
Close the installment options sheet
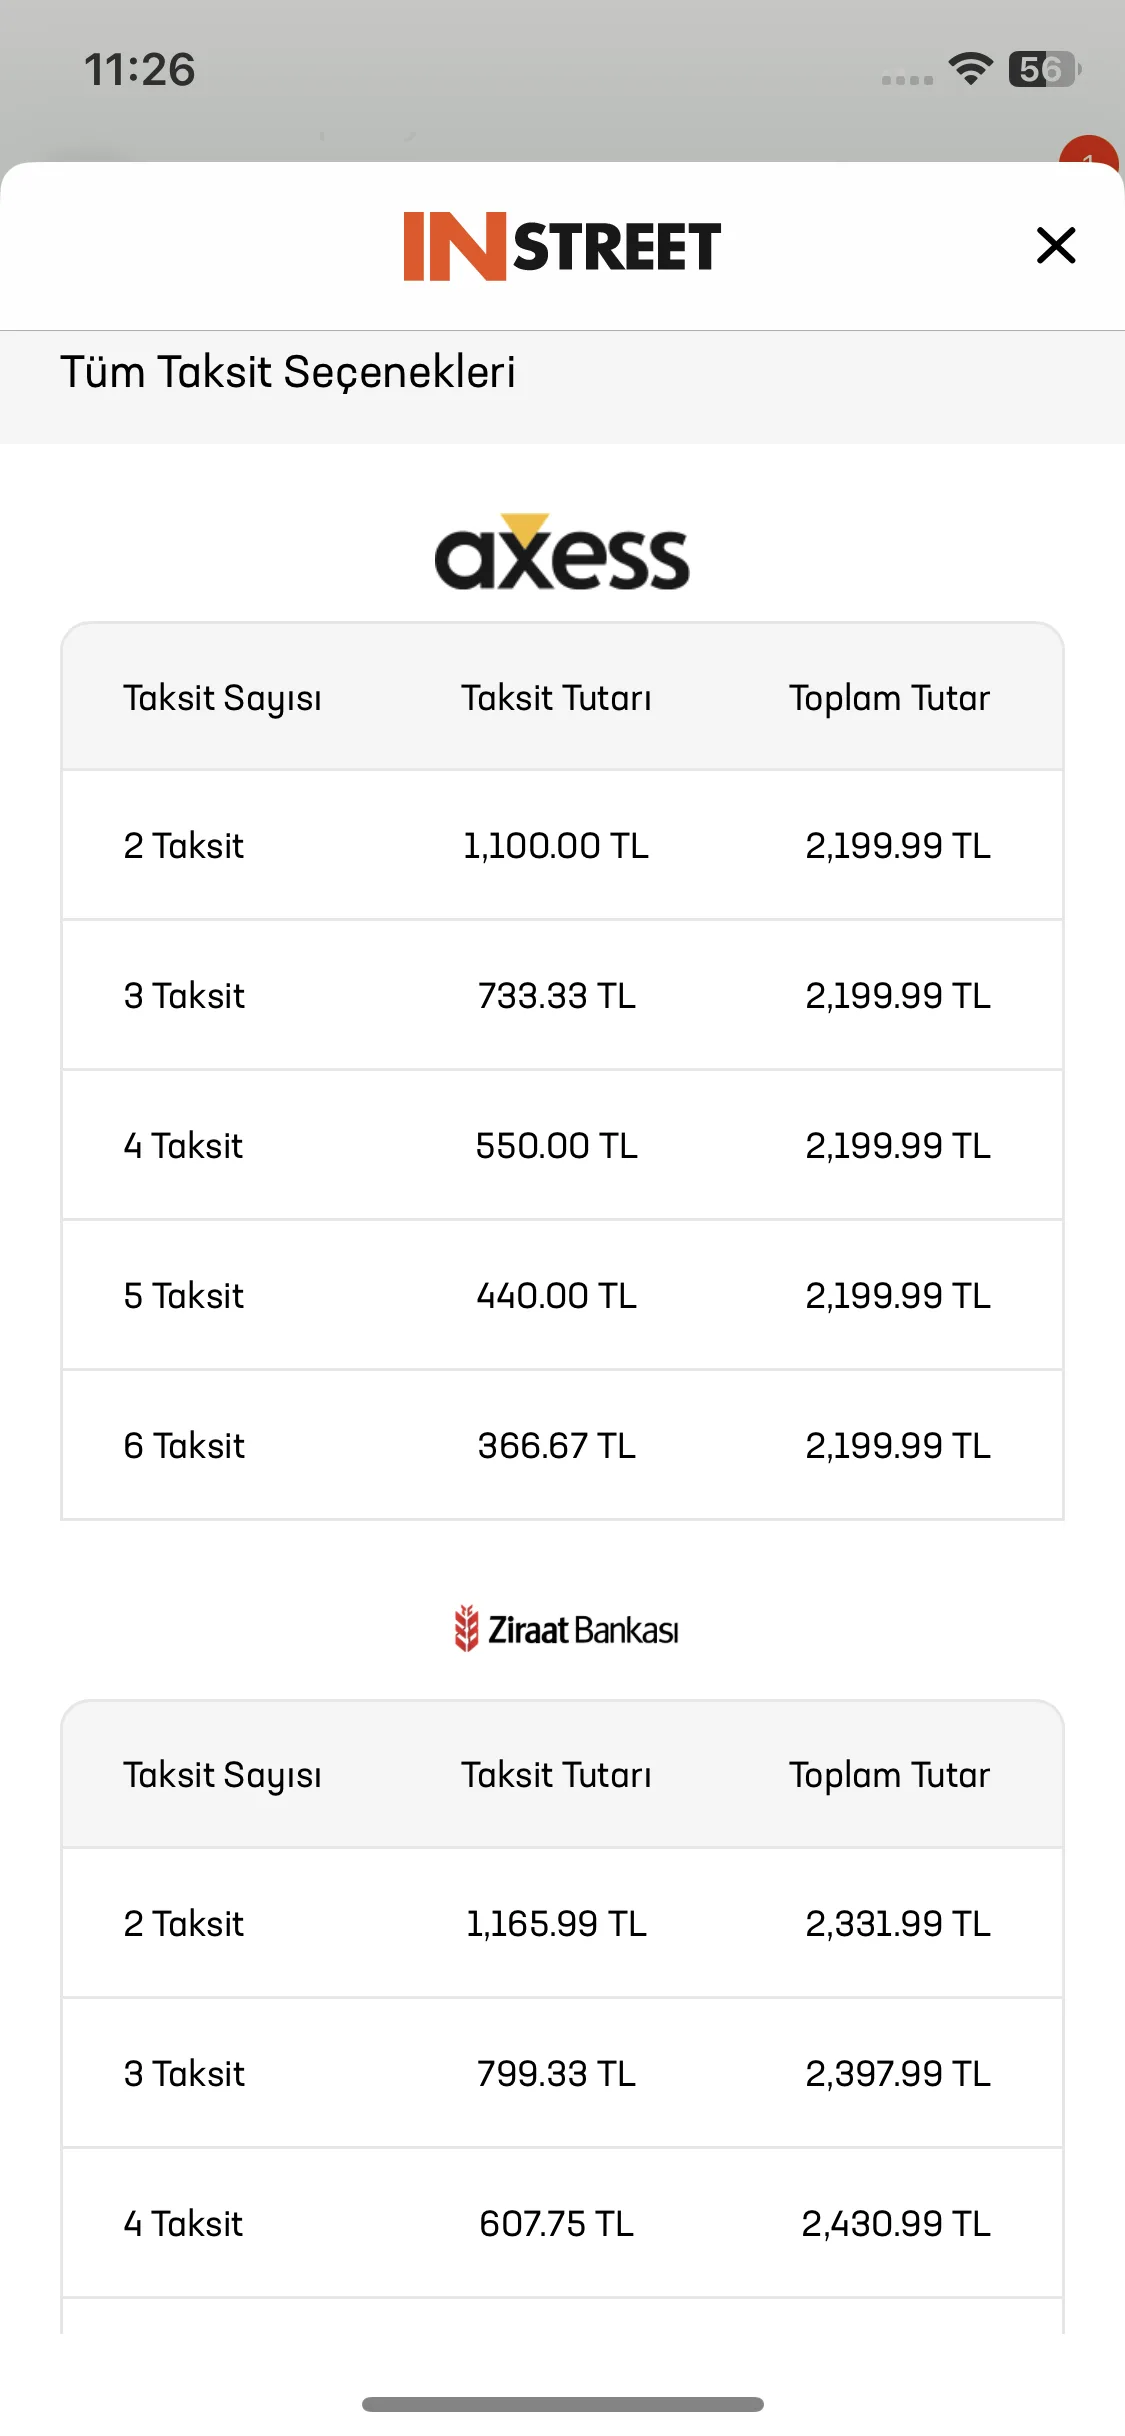click(1056, 245)
